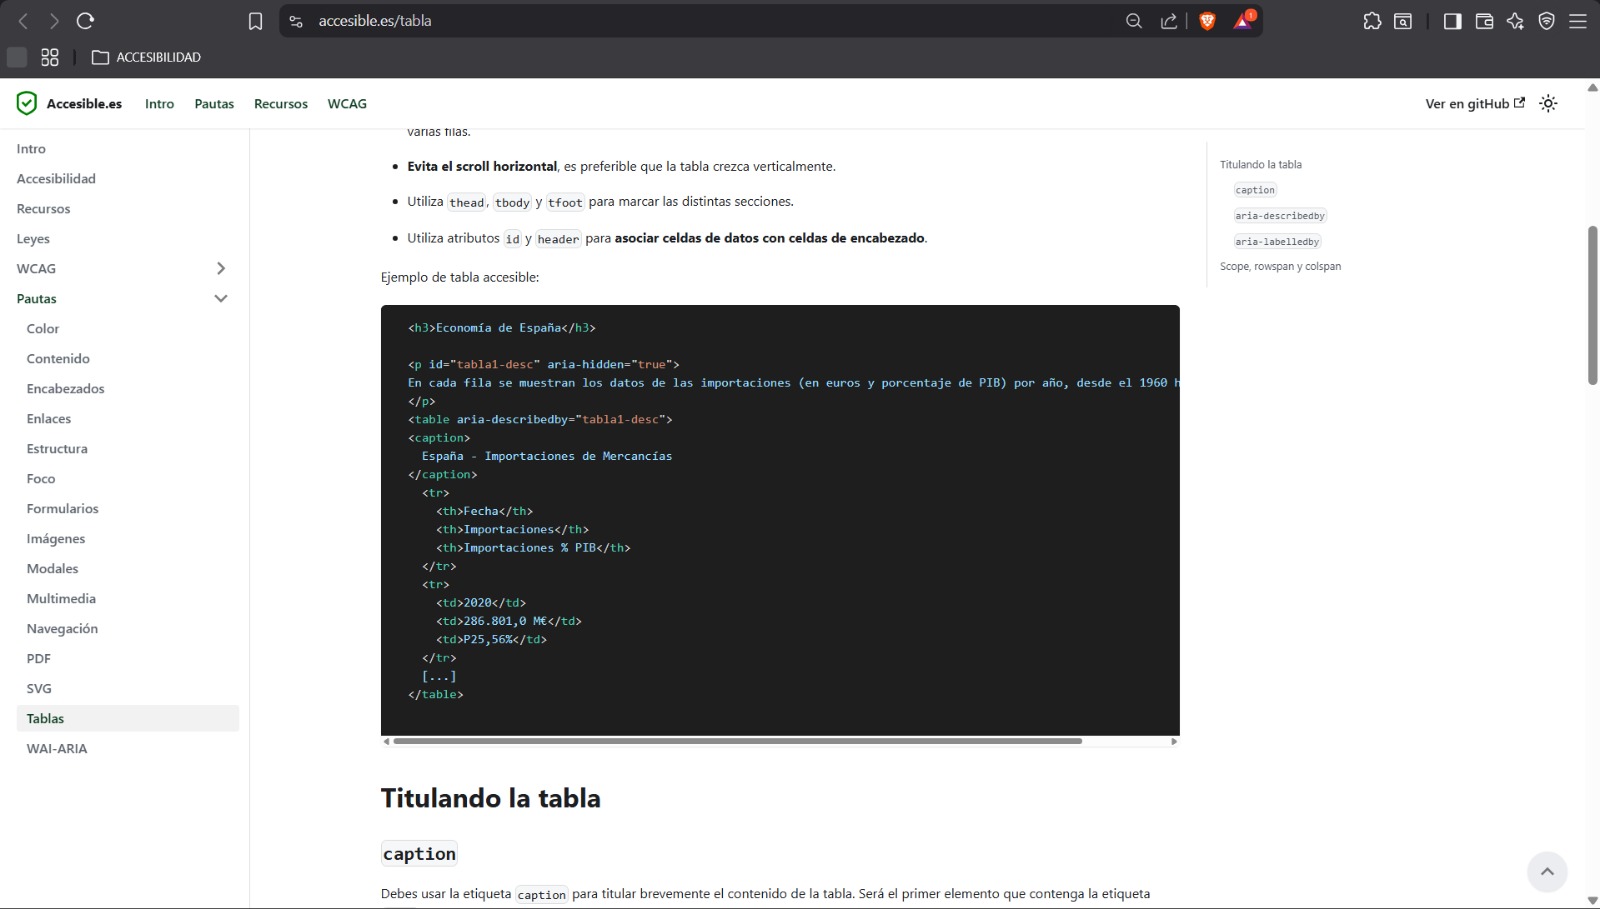This screenshot has height=909, width=1600.
Task: Open the browser extensions puzzle icon
Action: 1372,21
